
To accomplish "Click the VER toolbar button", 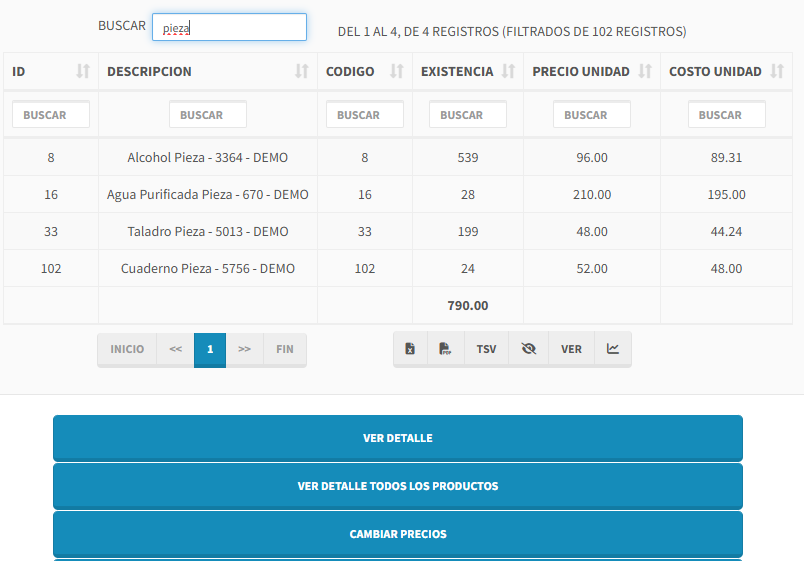I will pyautogui.click(x=571, y=349).
